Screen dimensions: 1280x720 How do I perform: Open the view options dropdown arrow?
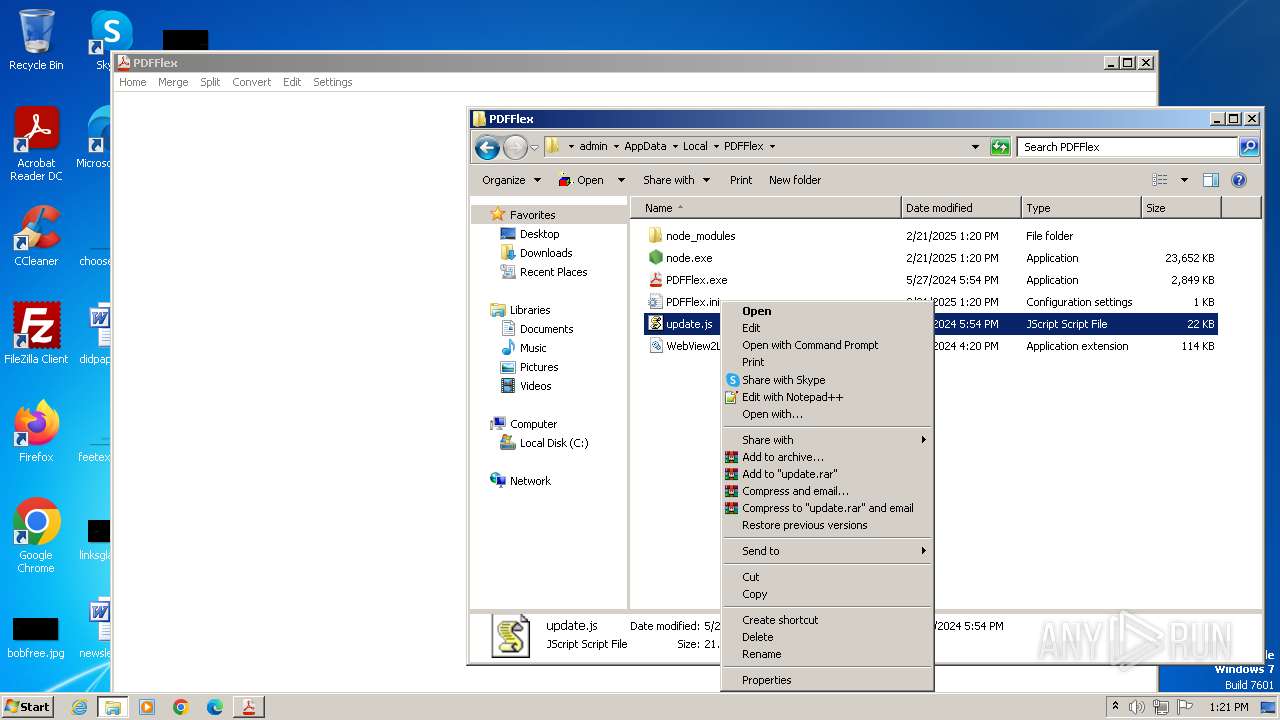[x=1184, y=180]
